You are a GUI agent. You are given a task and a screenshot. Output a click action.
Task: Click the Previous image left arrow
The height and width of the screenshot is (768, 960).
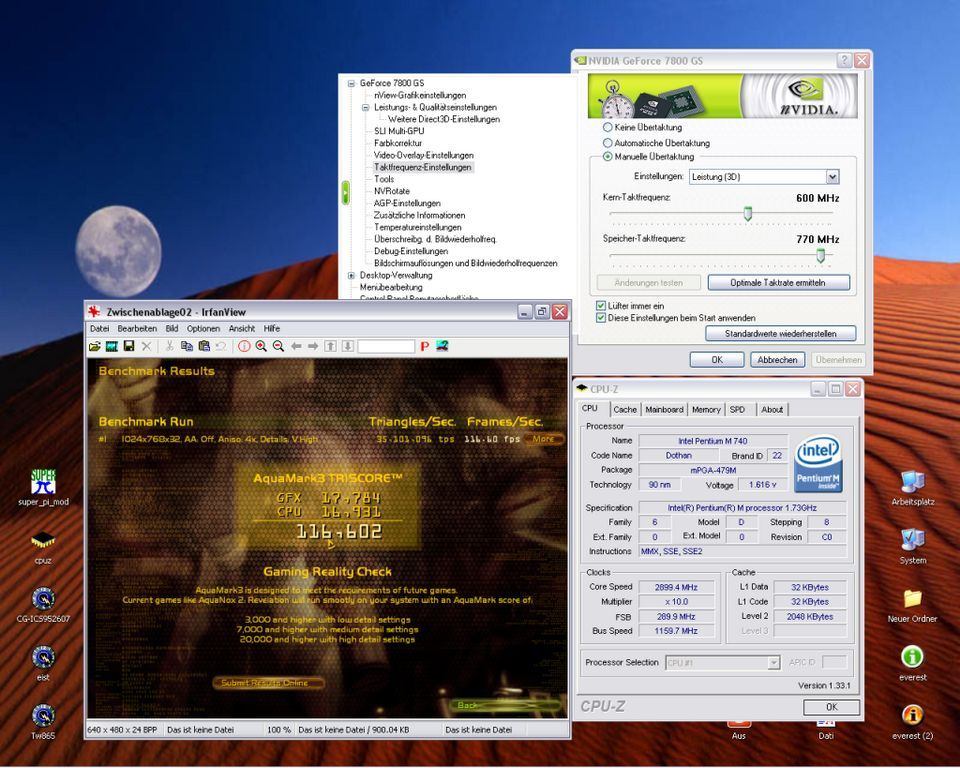pyautogui.click(x=296, y=347)
